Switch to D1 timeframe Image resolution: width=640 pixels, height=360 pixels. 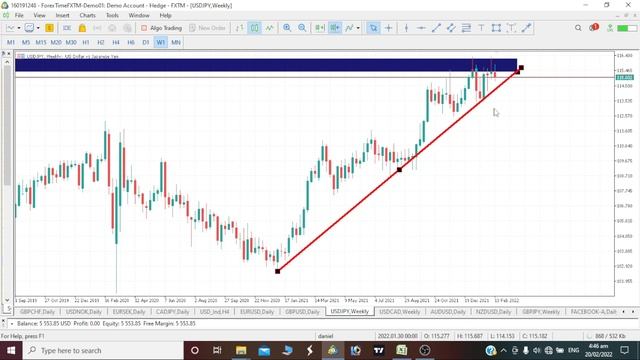tap(146, 42)
